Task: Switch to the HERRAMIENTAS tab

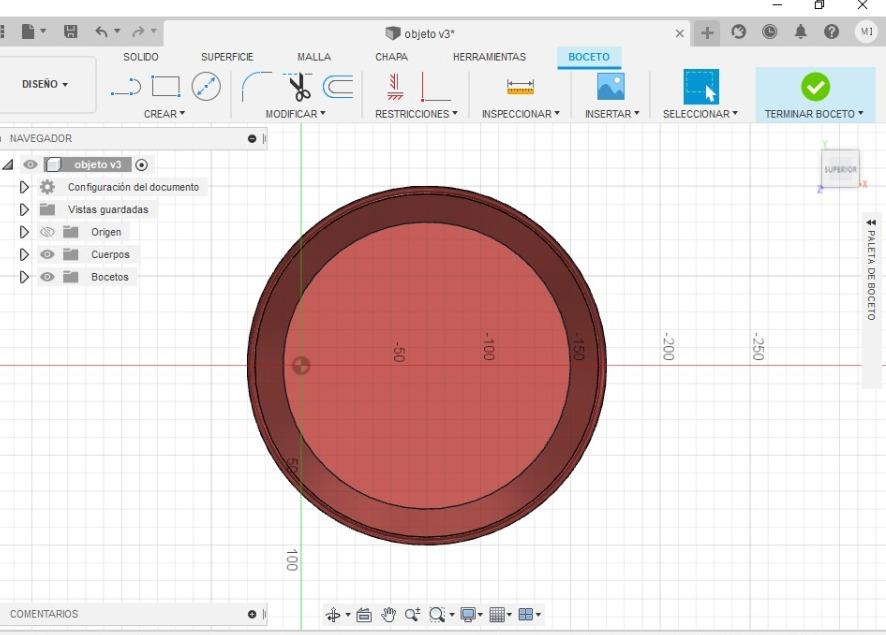Action: (x=489, y=57)
